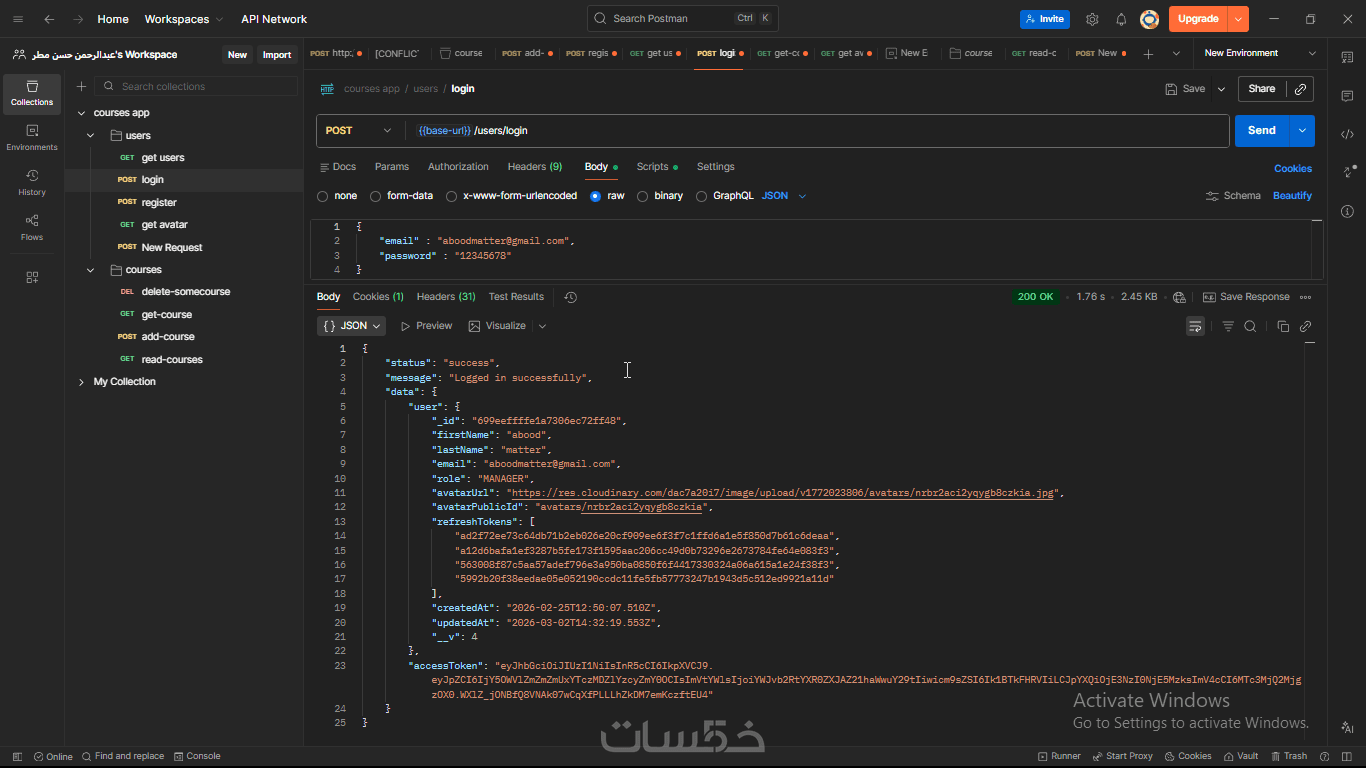Open Runner in the status bar
This screenshot has height=768, width=1366.
pyautogui.click(x=1059, y=756)
